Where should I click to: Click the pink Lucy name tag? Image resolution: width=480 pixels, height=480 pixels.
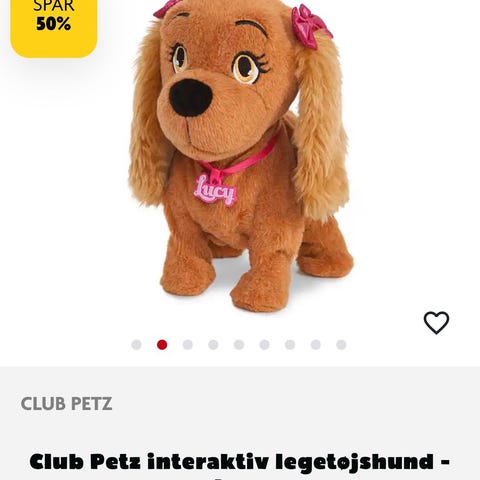point(215,191)
